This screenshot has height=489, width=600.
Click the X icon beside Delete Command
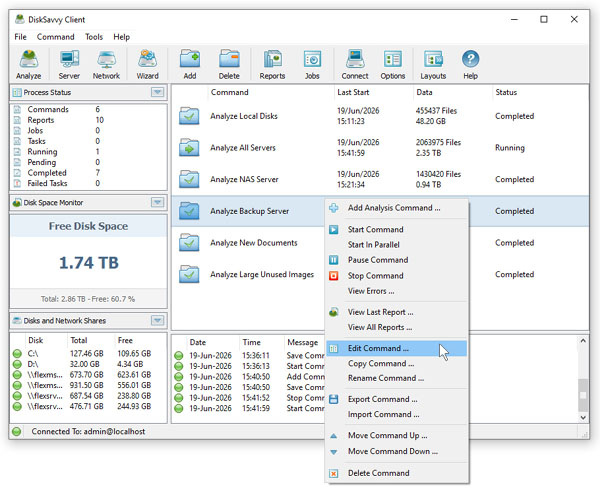tap(334, 473)
